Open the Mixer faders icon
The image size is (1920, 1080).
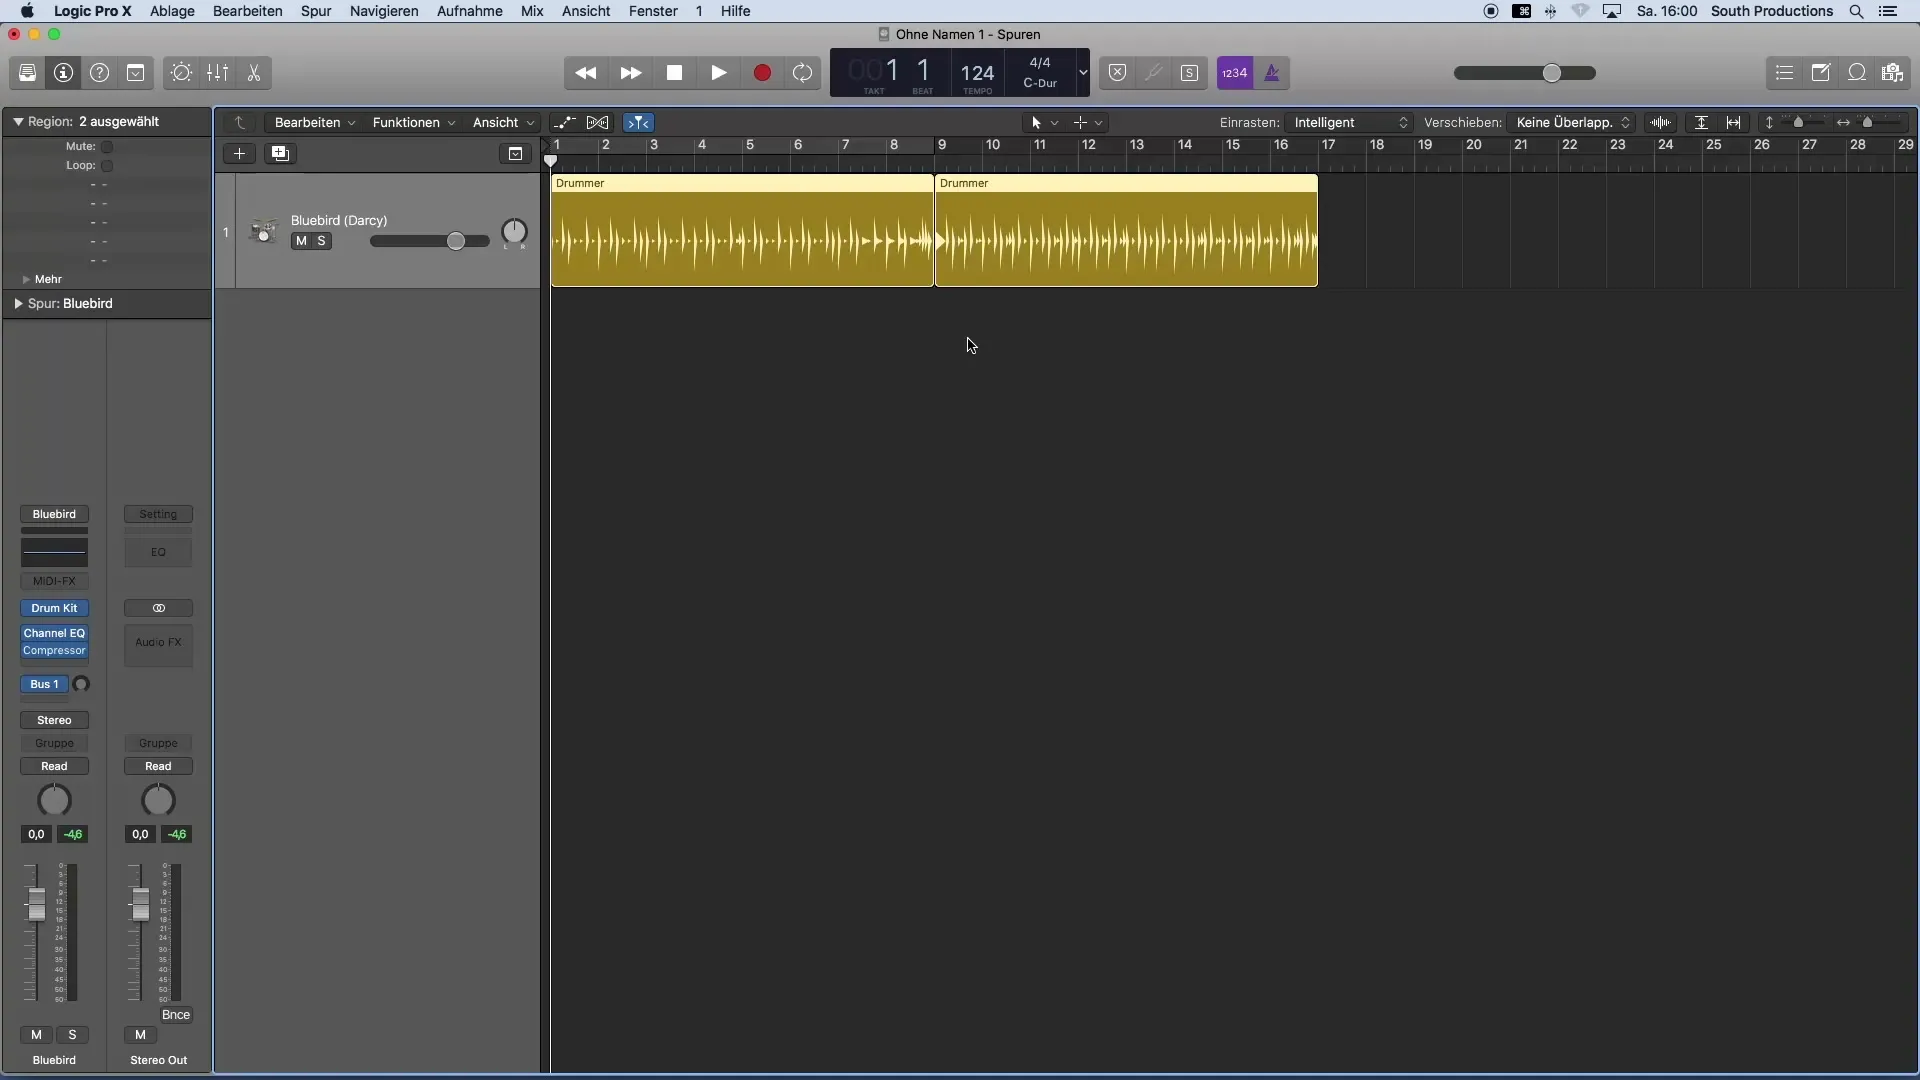click(x=217, y=73)
